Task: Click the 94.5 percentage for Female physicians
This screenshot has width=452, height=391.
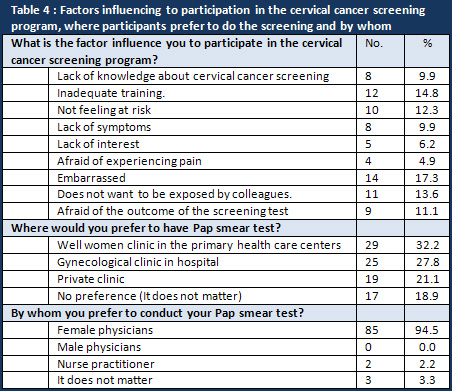Action: pyautogui.click(x=427, y=330)
